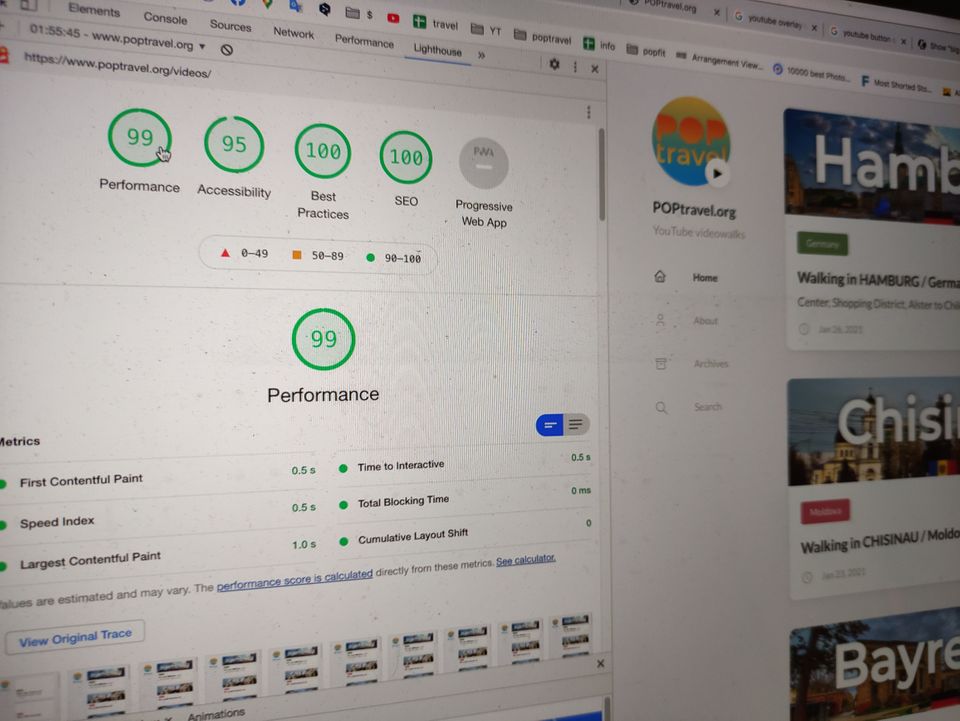
Task: Click the Search magnifier icon in site sidebar
Action: point(661,407)
